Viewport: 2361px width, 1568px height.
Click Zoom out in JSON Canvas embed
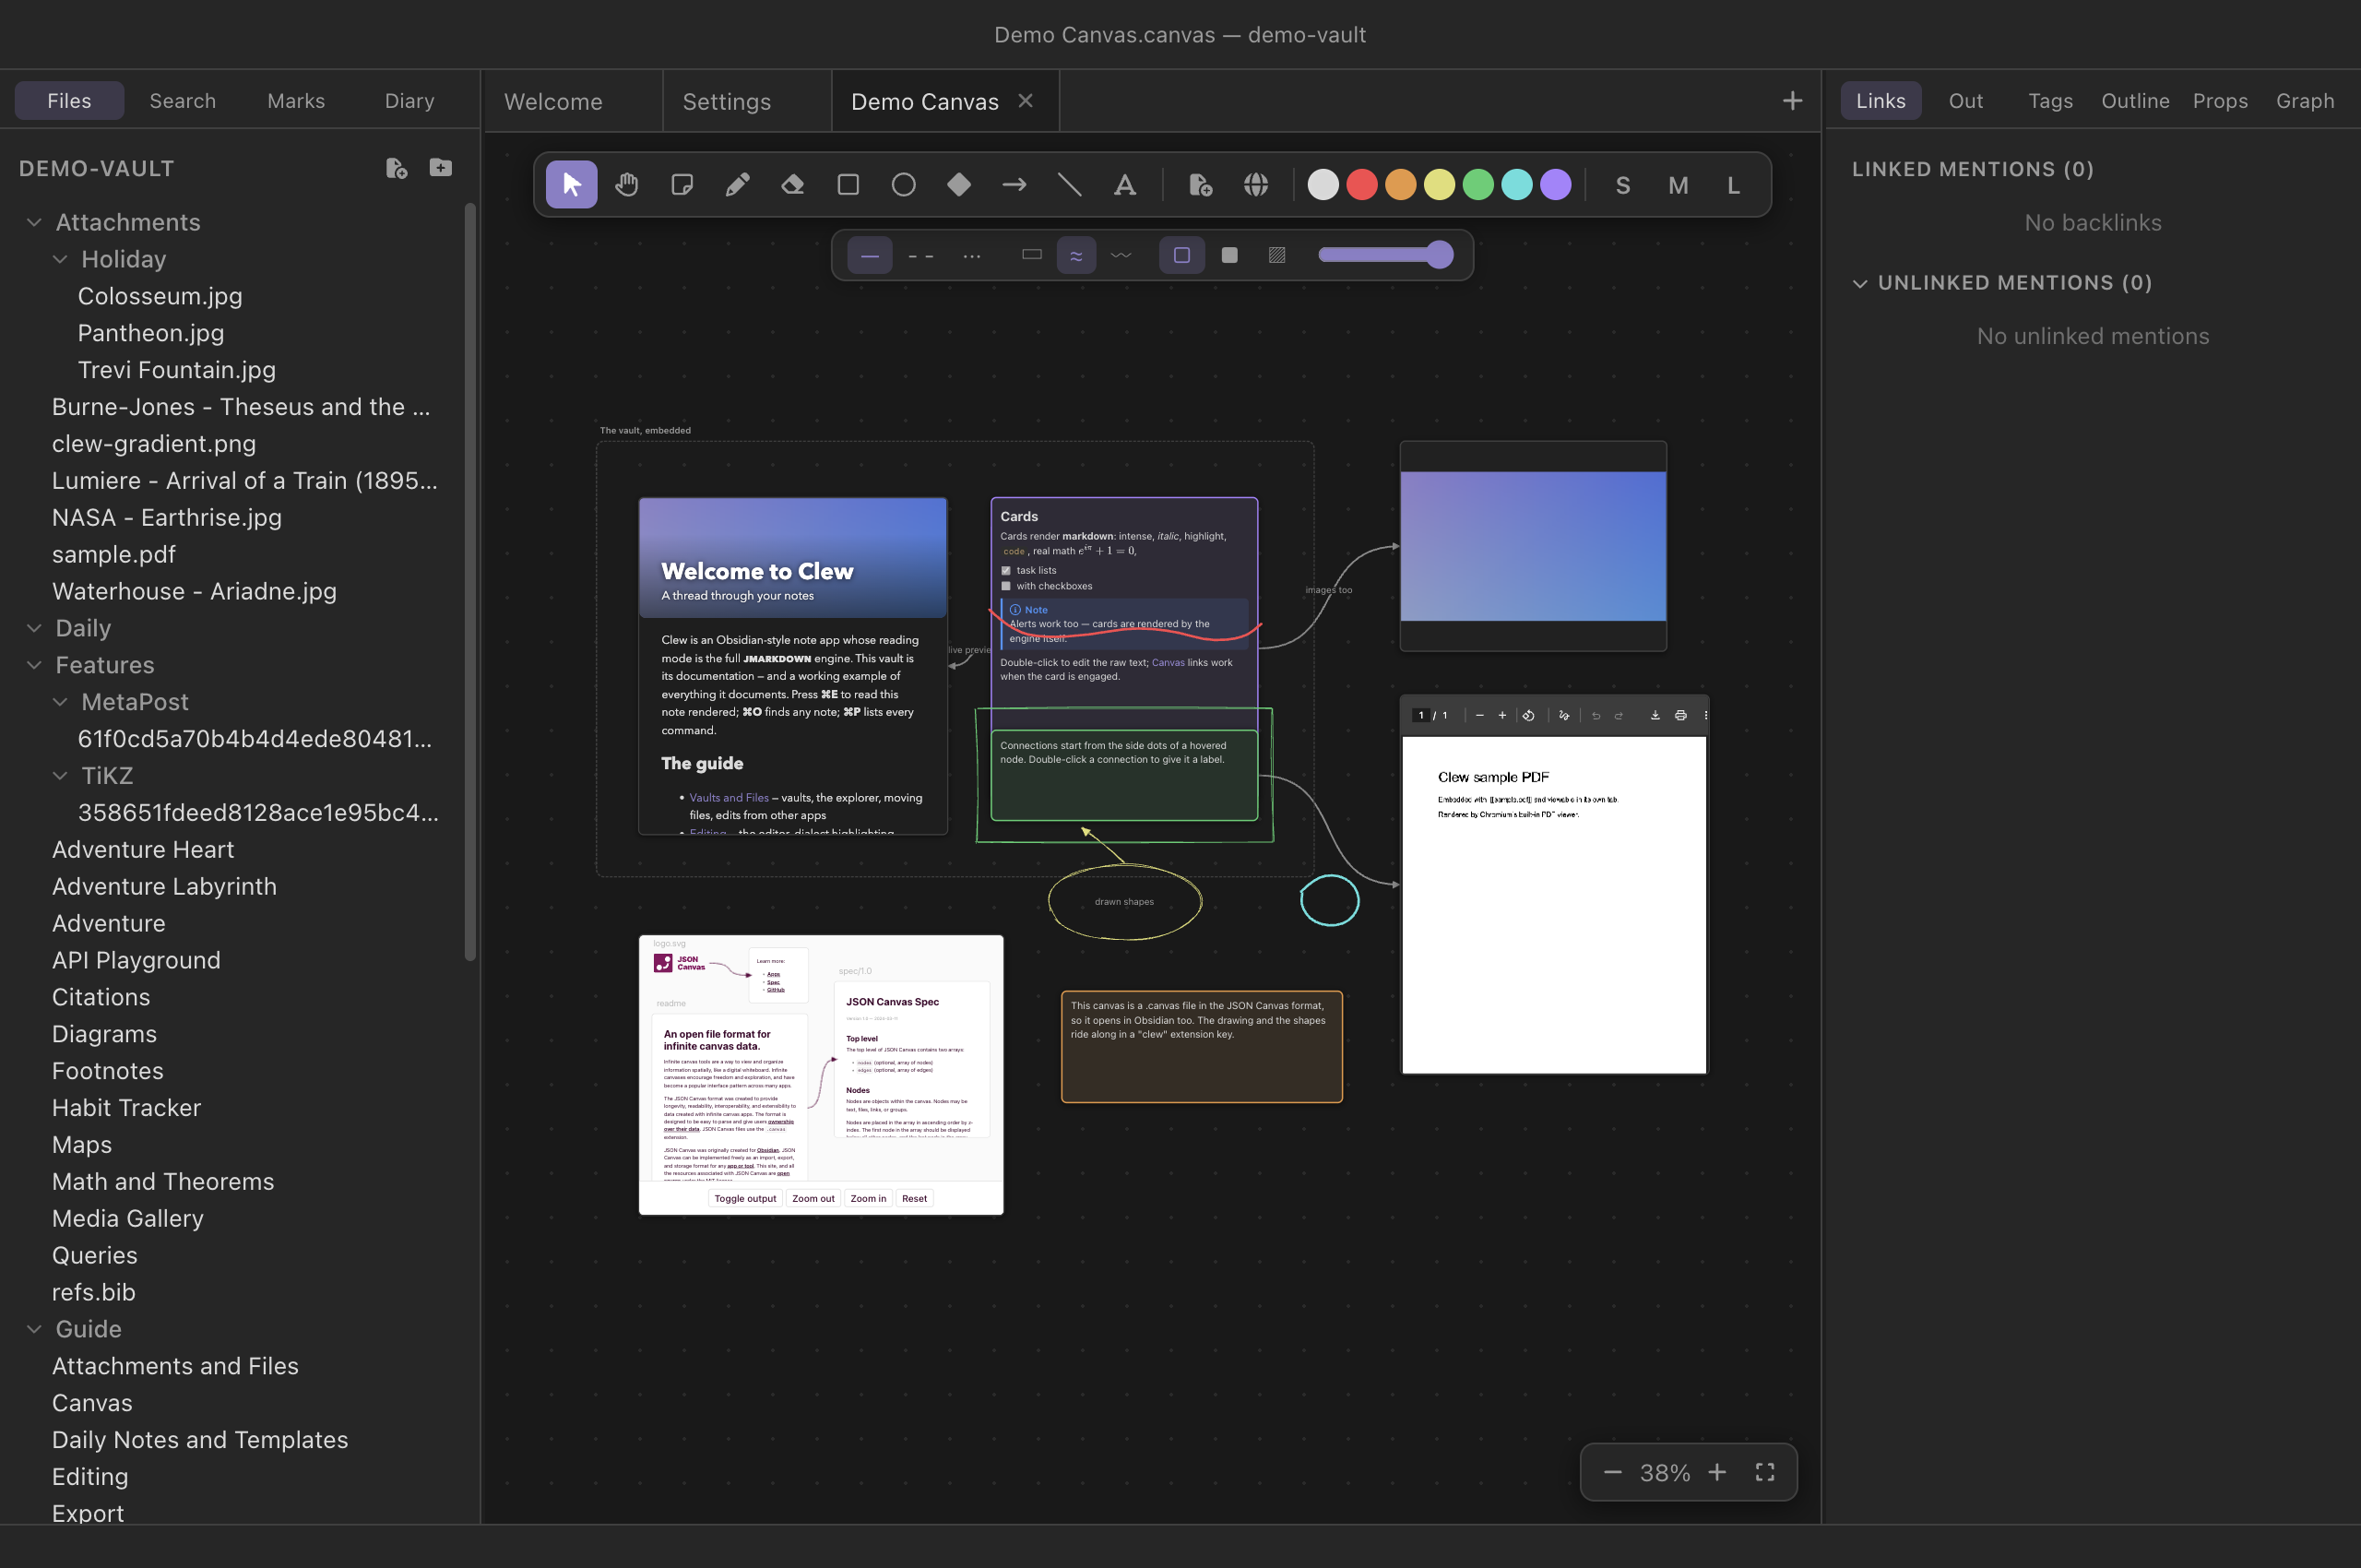[x=813, y=1198]
